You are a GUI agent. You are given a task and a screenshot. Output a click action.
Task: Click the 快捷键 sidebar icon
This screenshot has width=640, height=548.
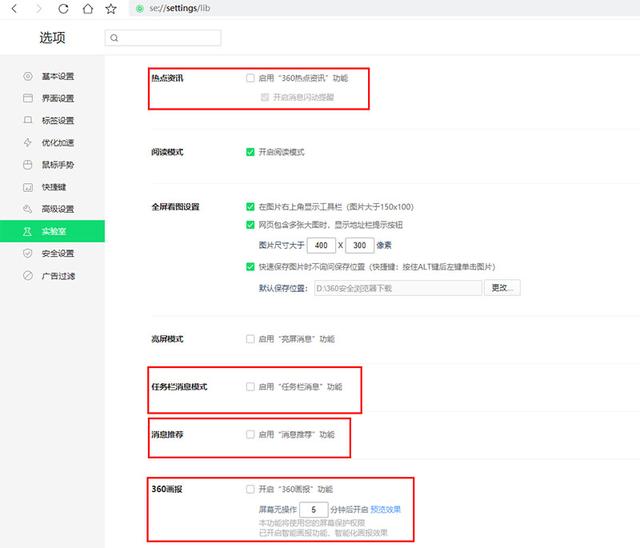coord(28,187)
